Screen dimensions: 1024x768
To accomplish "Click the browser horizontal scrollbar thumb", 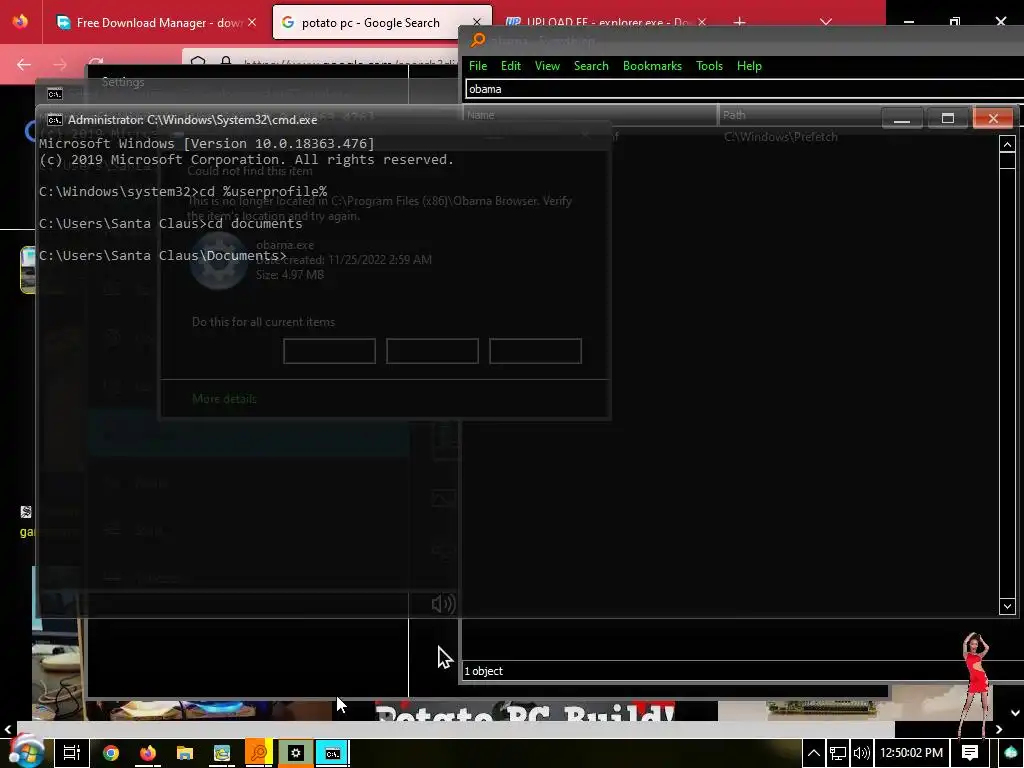I will 455,729.
